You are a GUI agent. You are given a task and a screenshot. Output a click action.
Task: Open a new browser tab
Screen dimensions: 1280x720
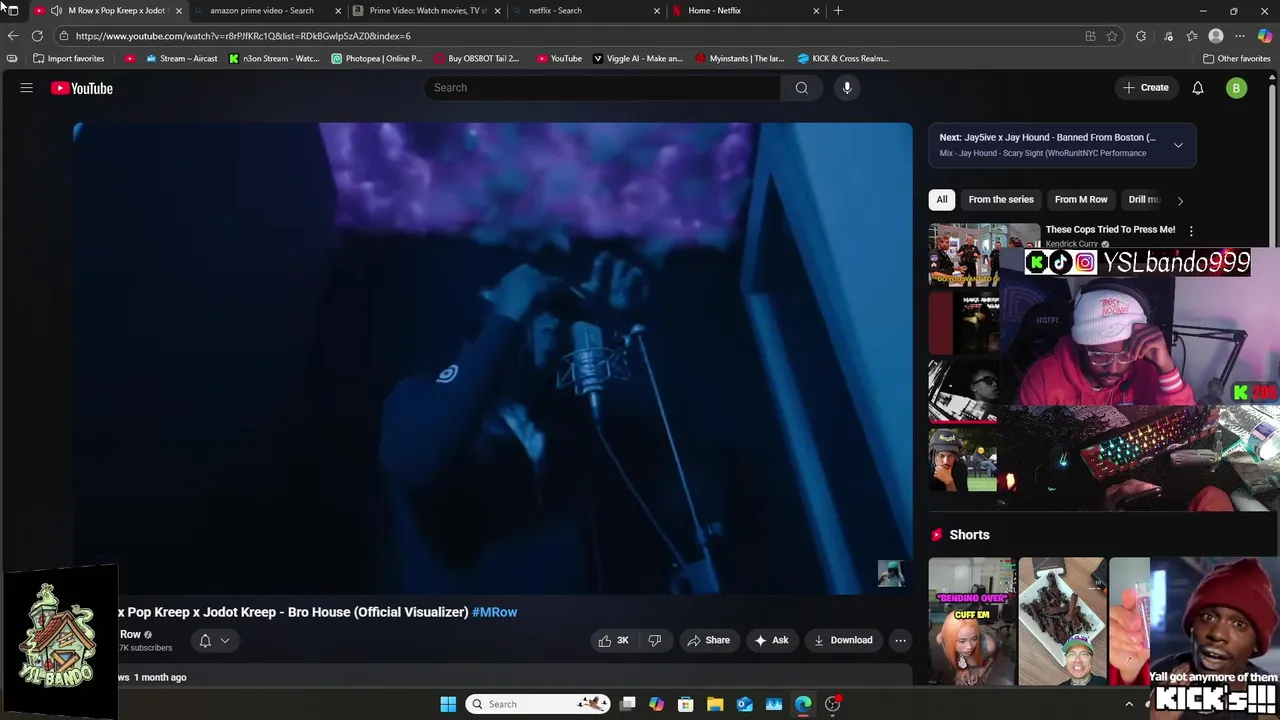pos(838,11)
